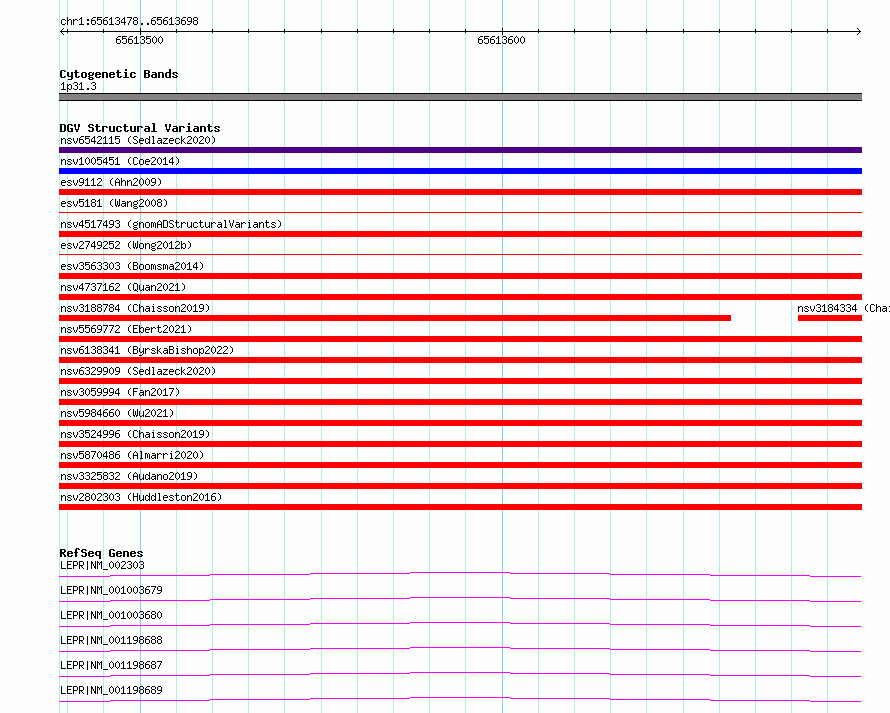The width and height of the screenshot is (890, 713).
Task: Click the nsv6542115 (Sedlazeck2020) variant label
Action: pos(138,140)
